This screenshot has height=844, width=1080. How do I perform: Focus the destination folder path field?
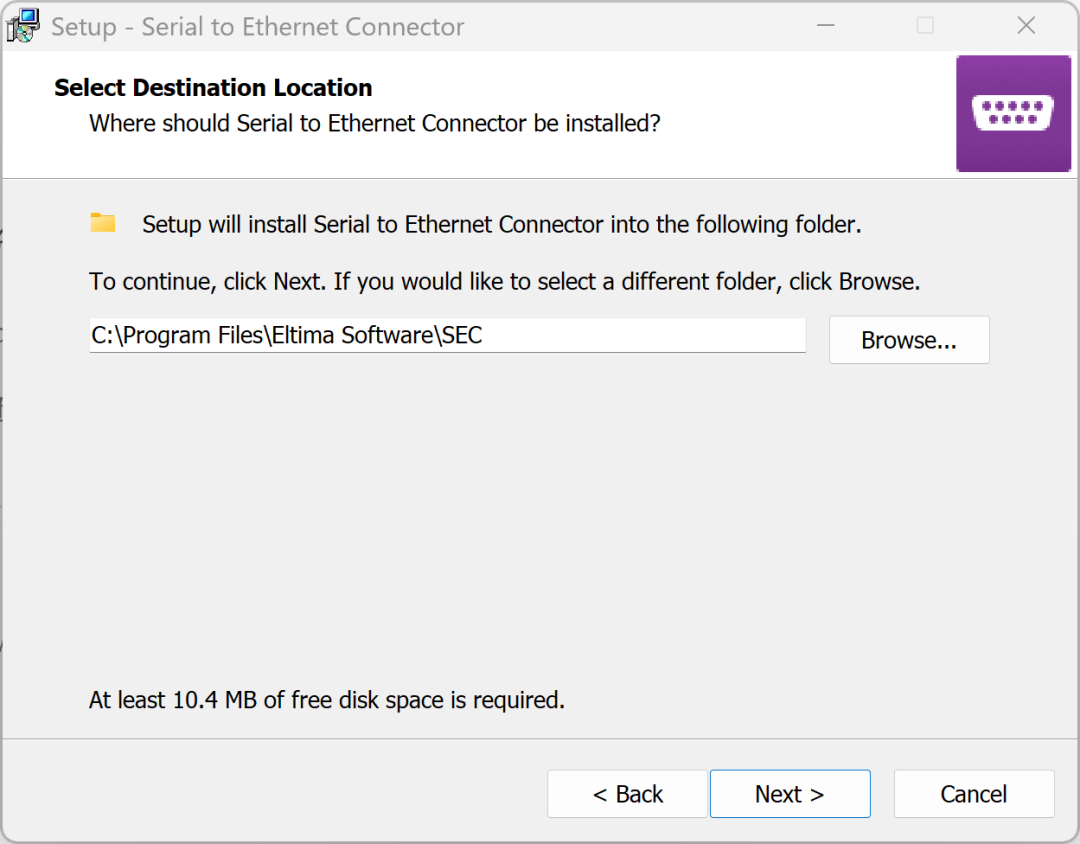coord(447,336)
